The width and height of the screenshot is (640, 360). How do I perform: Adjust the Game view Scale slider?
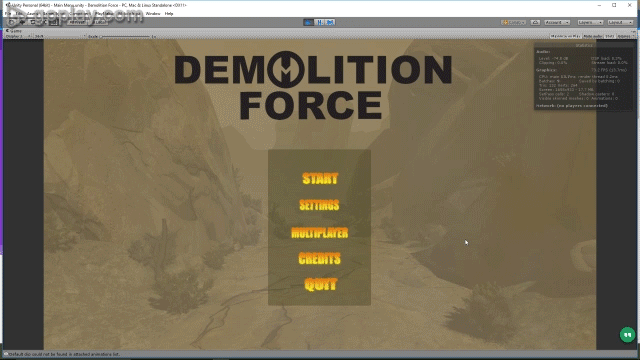(125, 37)
